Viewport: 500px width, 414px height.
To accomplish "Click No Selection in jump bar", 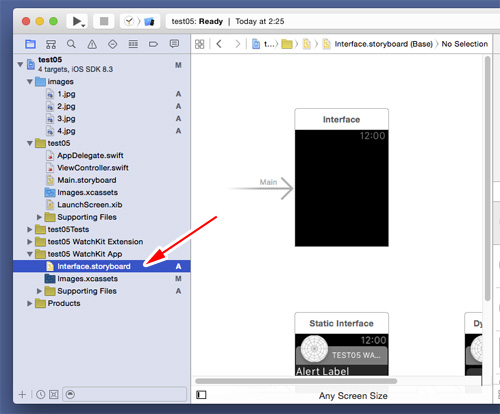I will tap(464, 44).
